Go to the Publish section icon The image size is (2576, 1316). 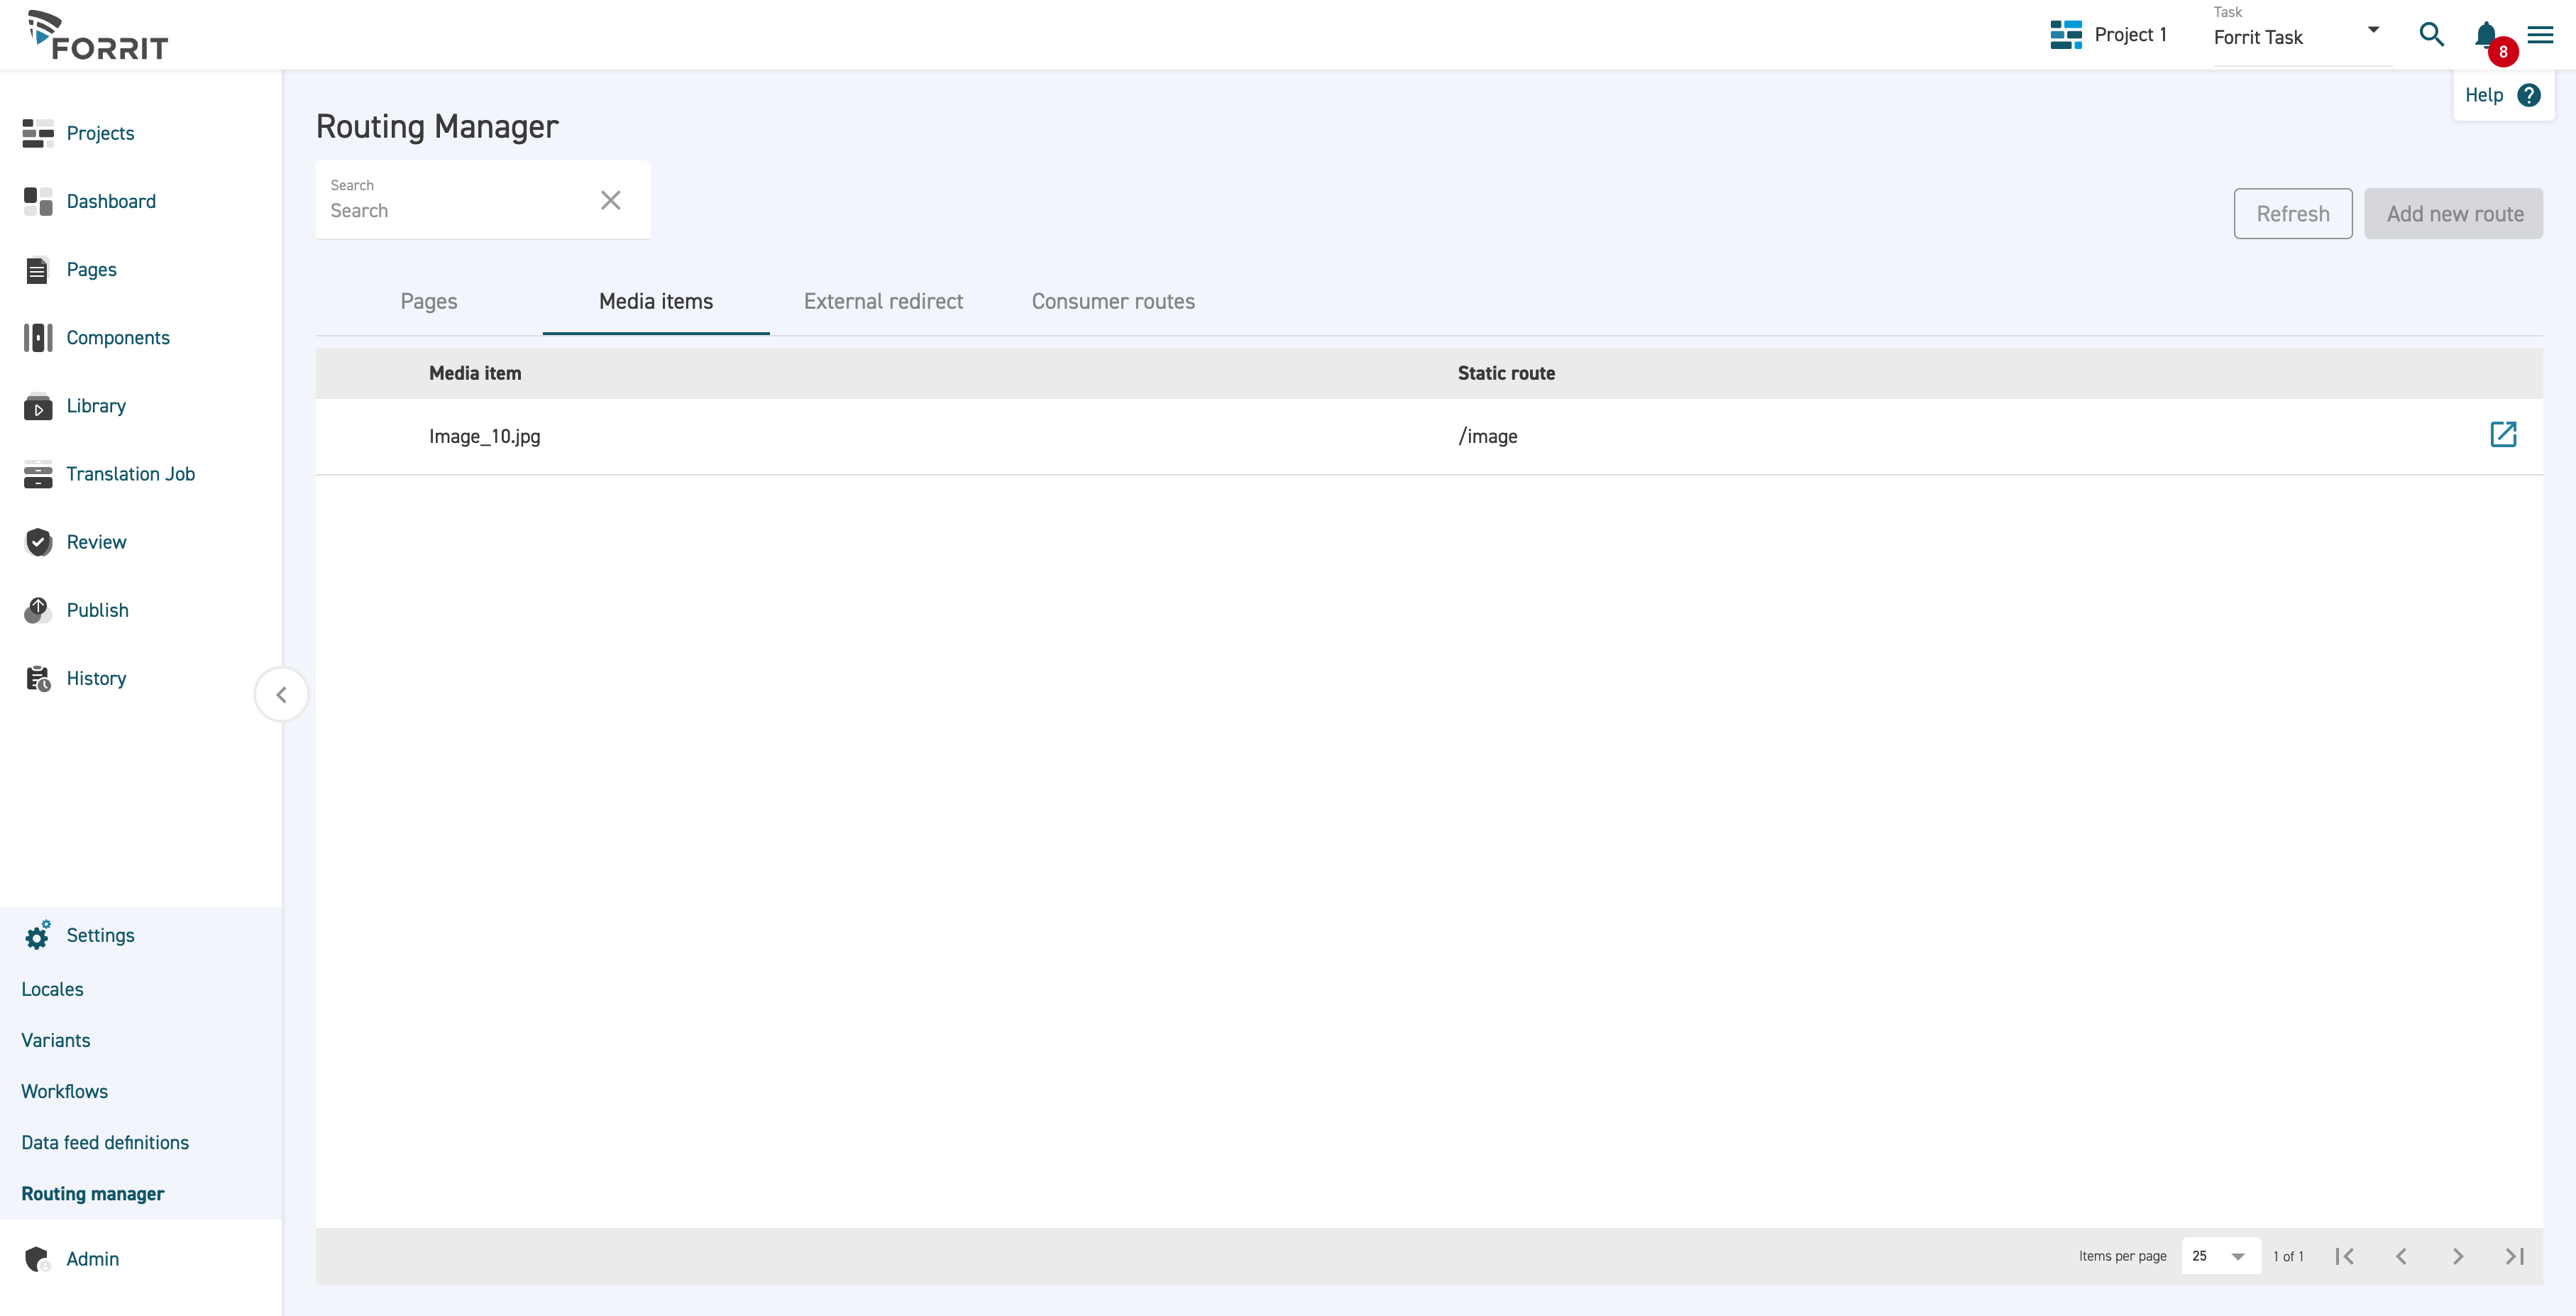point(38,610)
